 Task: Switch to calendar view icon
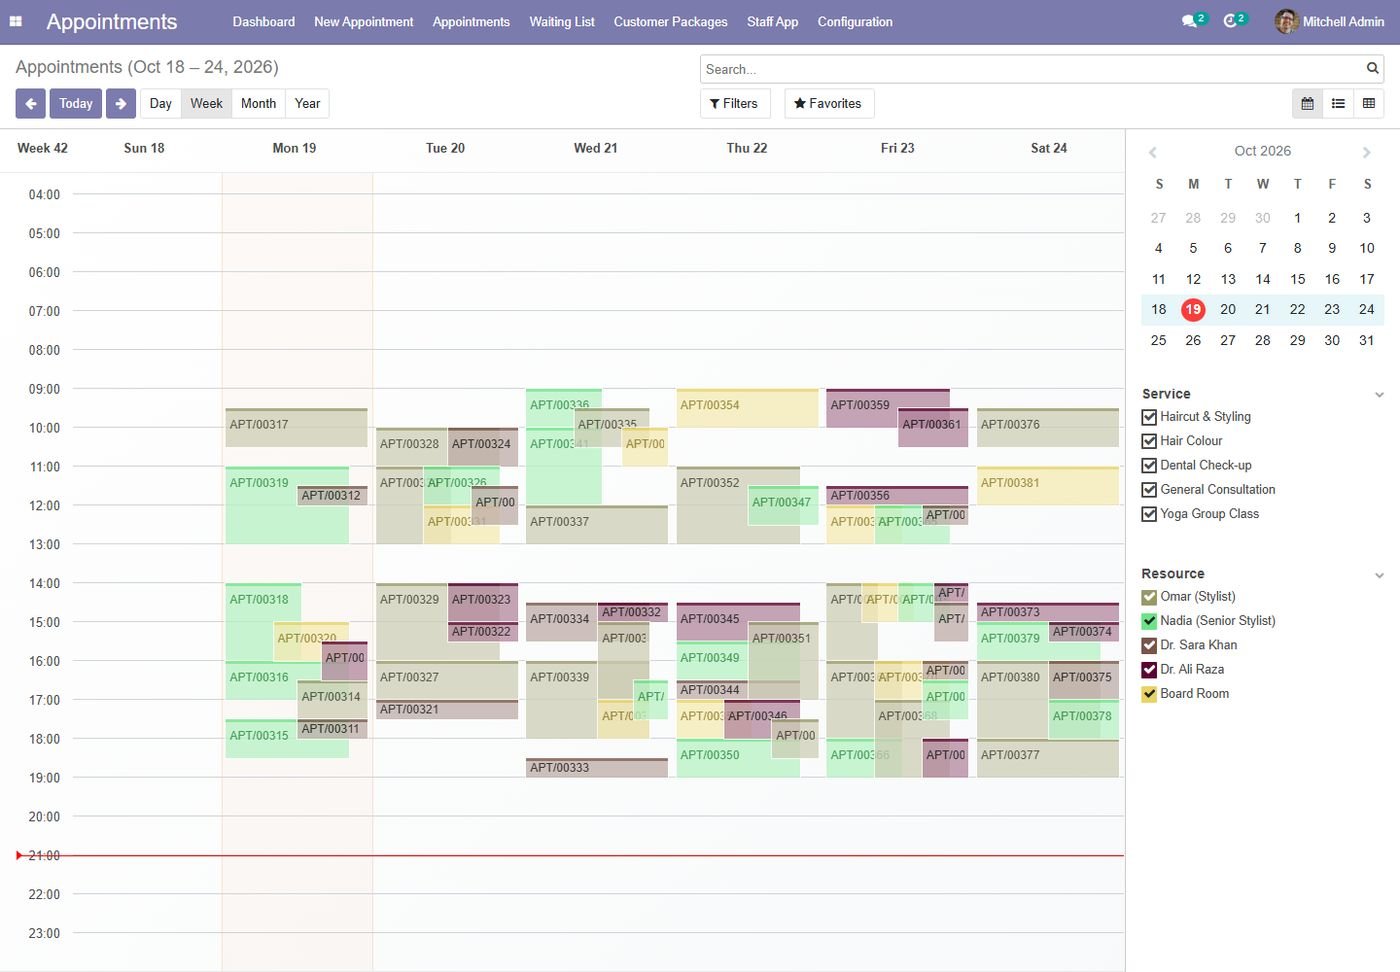coord(1307,104)
